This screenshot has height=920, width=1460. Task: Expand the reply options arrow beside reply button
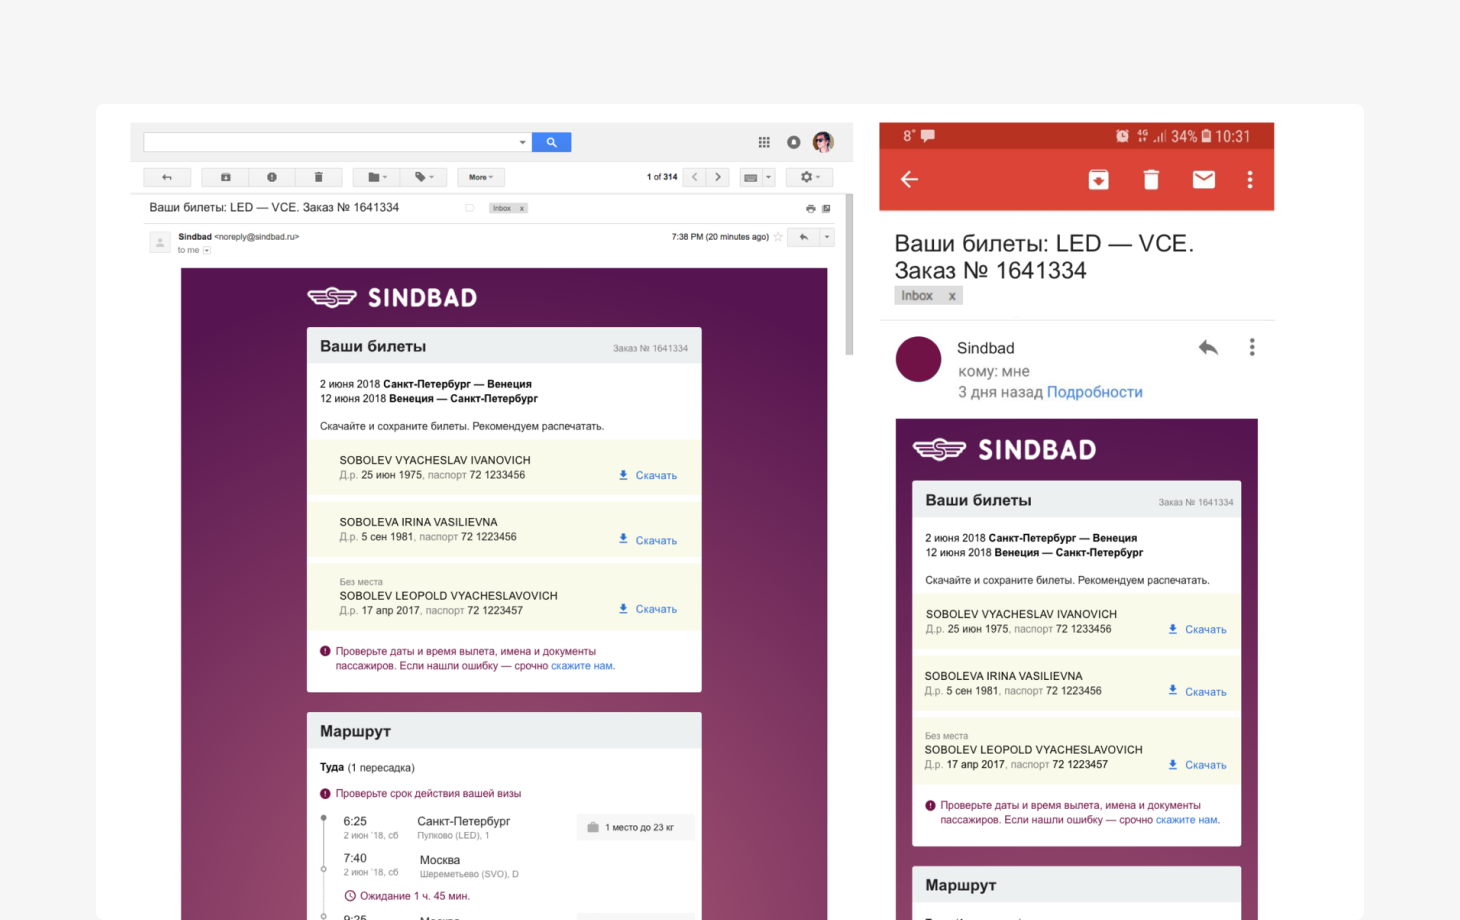(827, 237)
